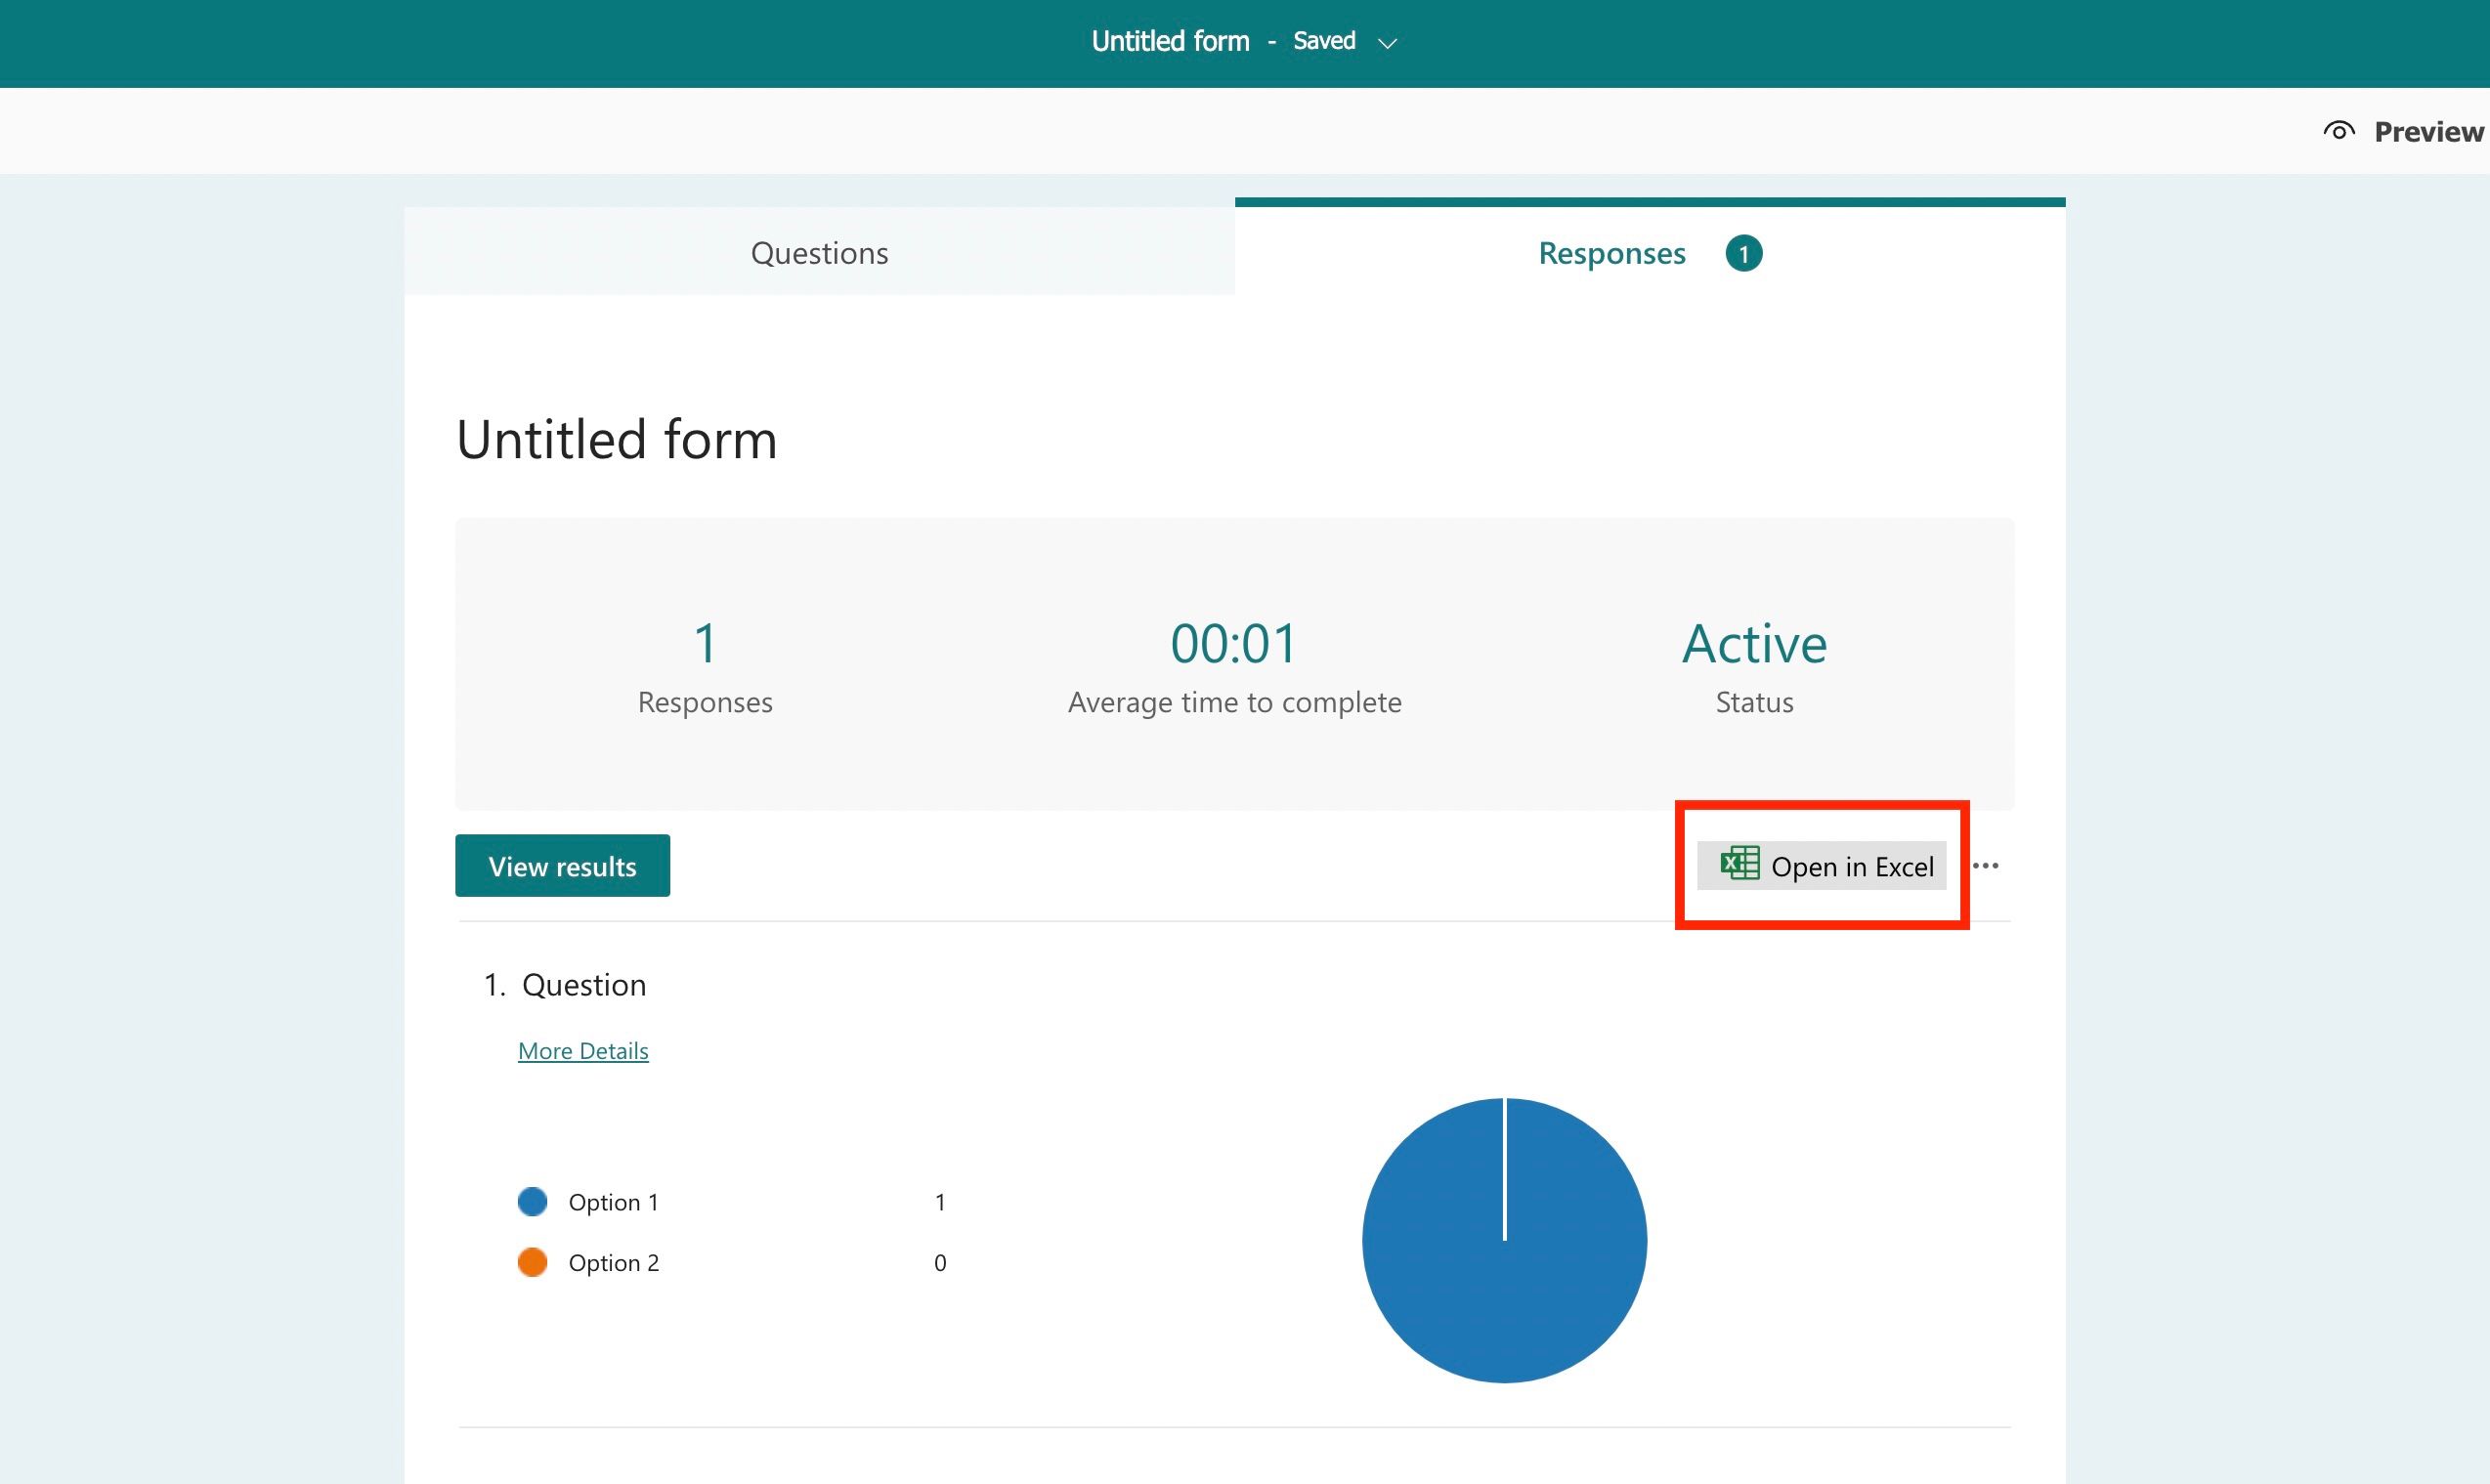Click the Preview label in the toolbar
This screenshot has height=1484, width=2490.
pyautogui.click(x=2428, y=130)
